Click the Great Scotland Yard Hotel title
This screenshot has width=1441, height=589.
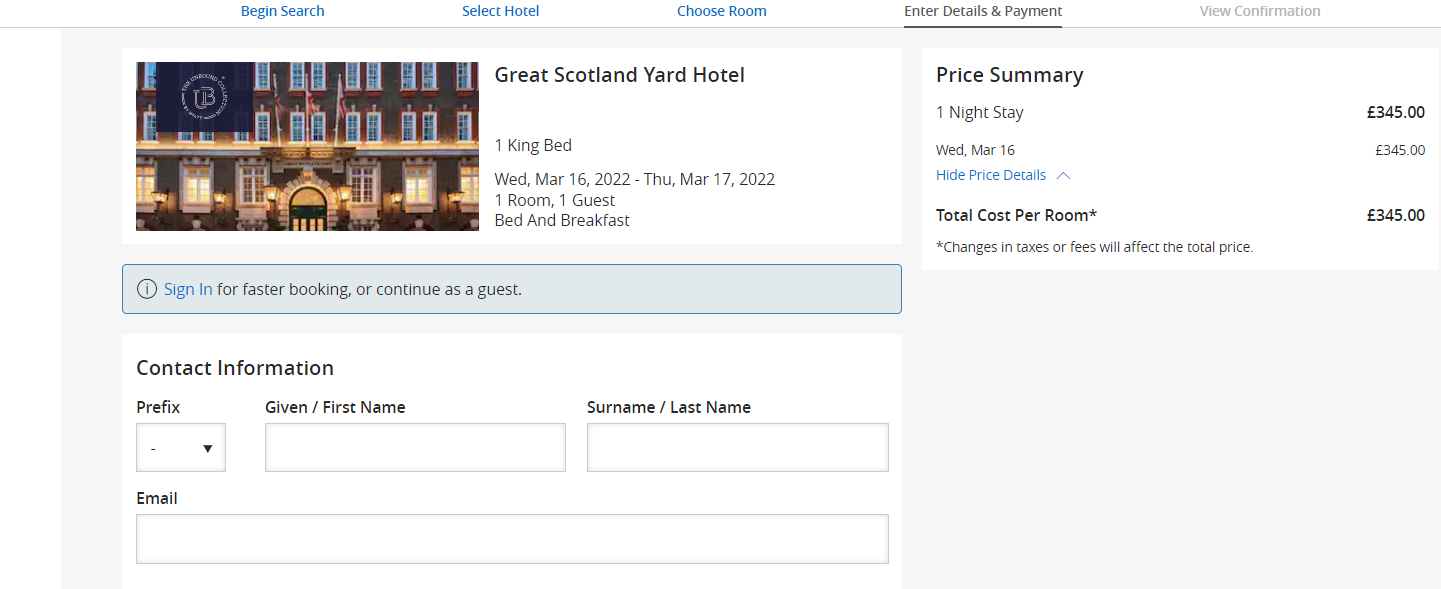[x=619, y=75]
